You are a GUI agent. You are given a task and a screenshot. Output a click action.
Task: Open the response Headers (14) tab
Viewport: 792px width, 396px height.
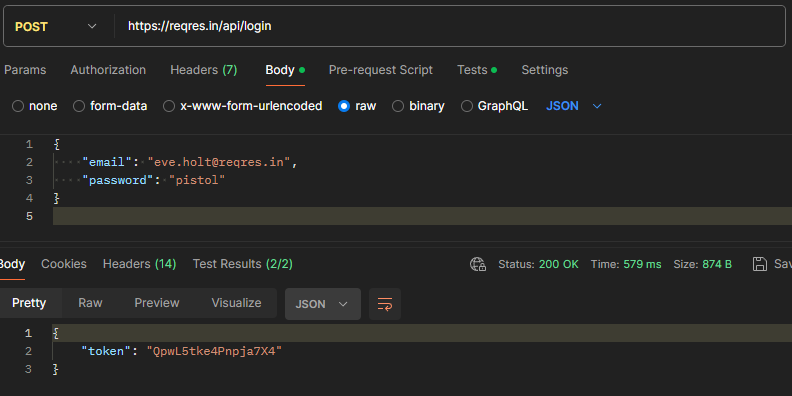pos(139,264)
